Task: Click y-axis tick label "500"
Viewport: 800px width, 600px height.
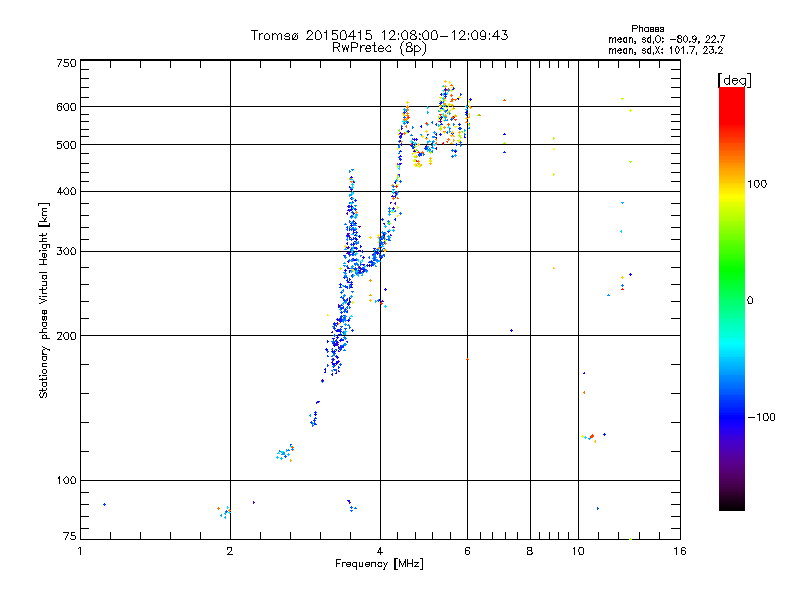Action: point(66,145)
